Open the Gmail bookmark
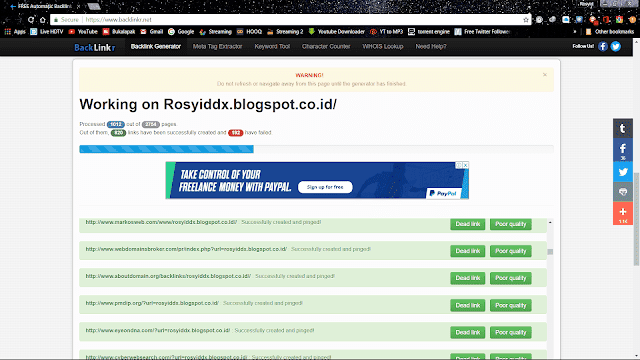 point(151,31)
